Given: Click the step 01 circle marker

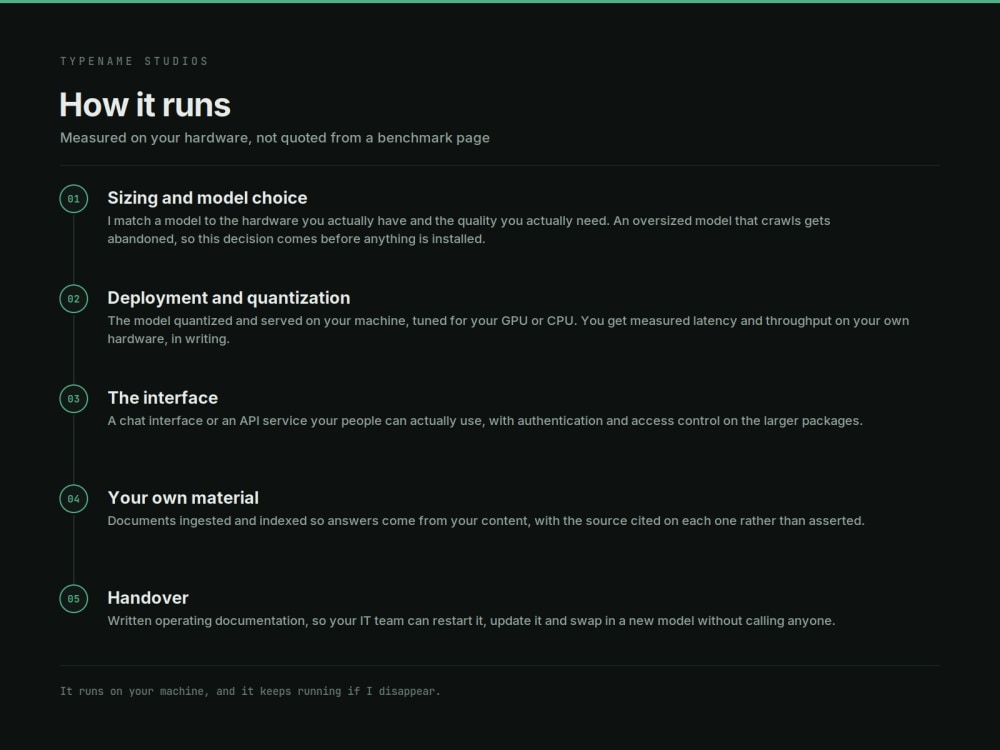Looking at the screenshot, I should tap(73, 198).
